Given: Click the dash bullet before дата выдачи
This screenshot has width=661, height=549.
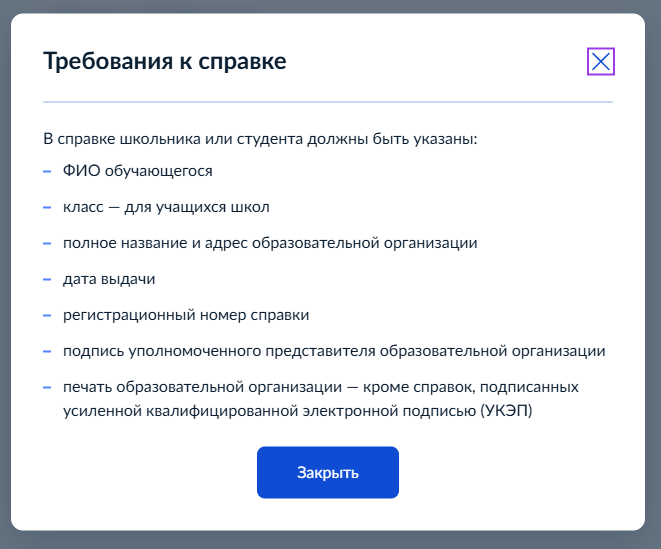Looking at the screenshot, I should pos(47,279).
